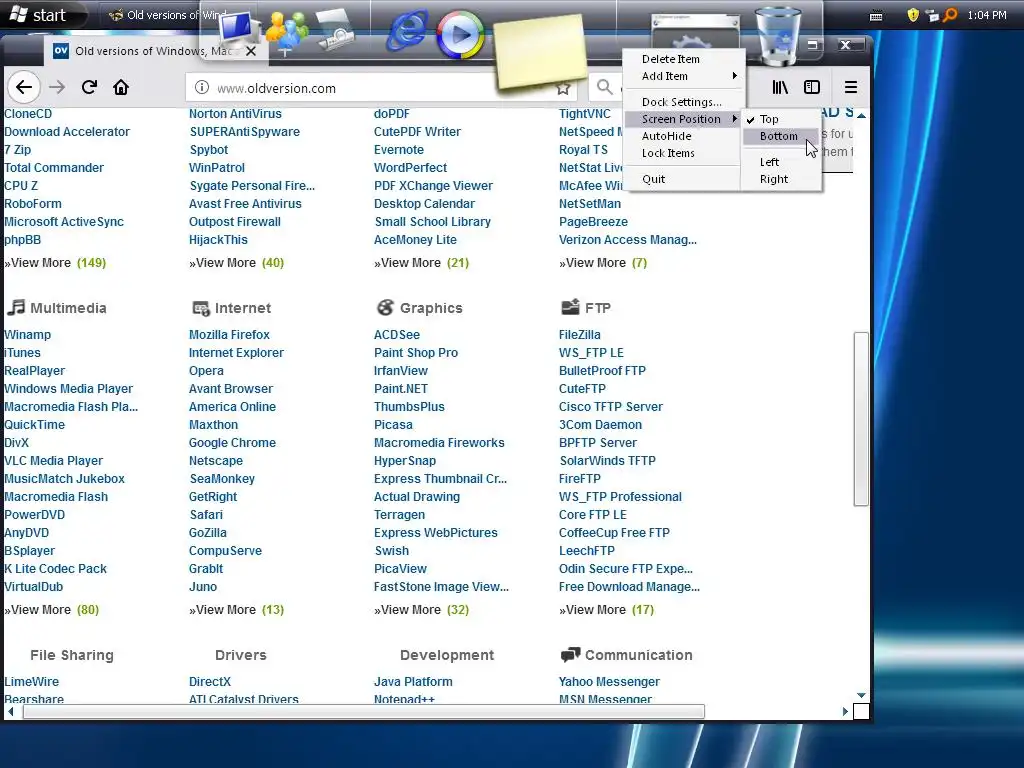Toggle the Firefox sidebar icon

click(x=812, y=88)
